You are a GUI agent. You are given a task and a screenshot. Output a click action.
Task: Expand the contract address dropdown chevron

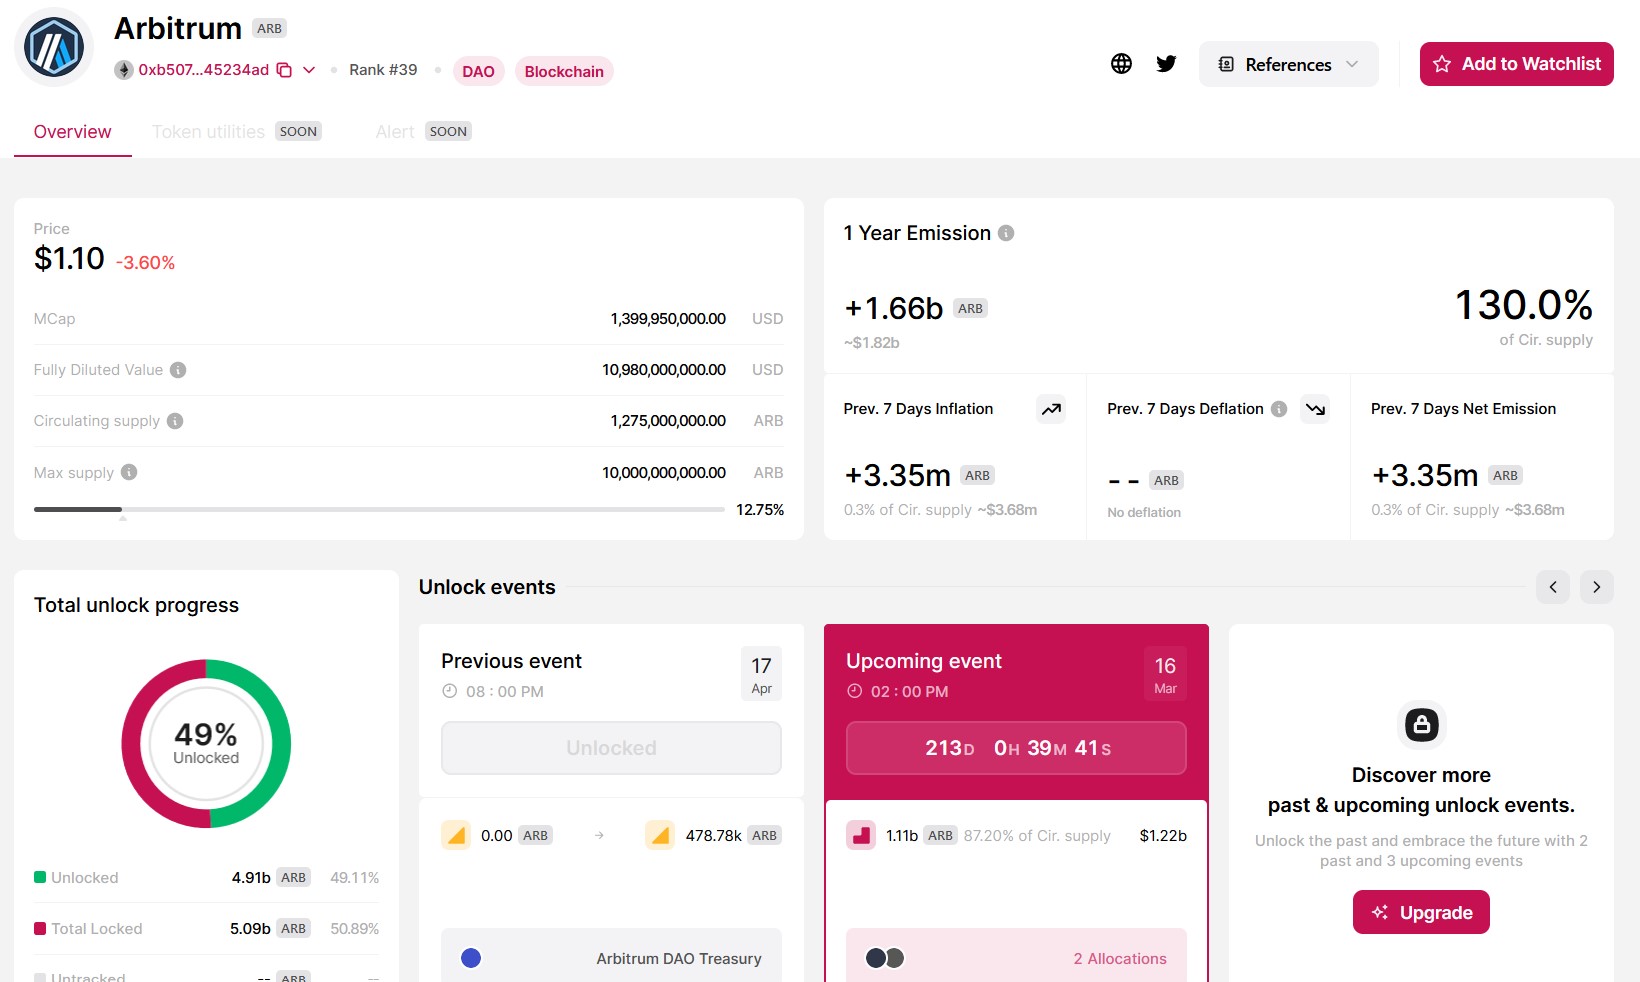pyautogui.click(x=309, y=70)
